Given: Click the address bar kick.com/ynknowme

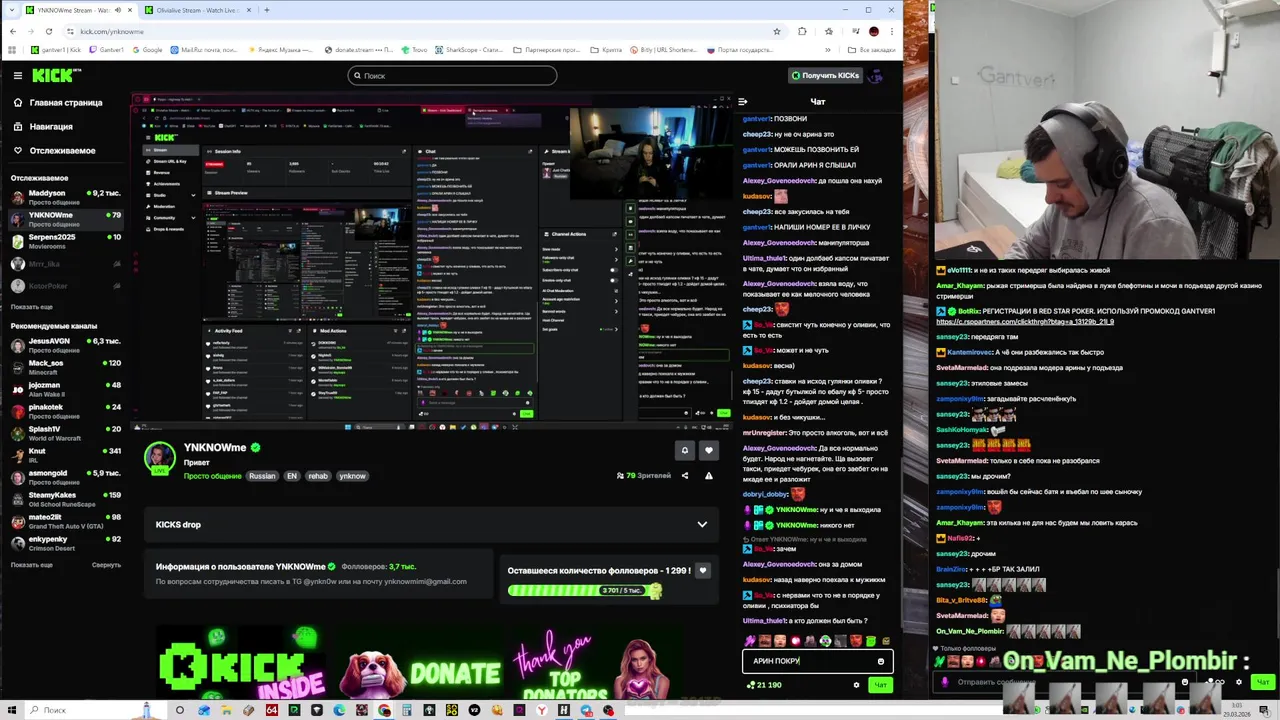Looking at the screenshot, I should click(112, 31).
